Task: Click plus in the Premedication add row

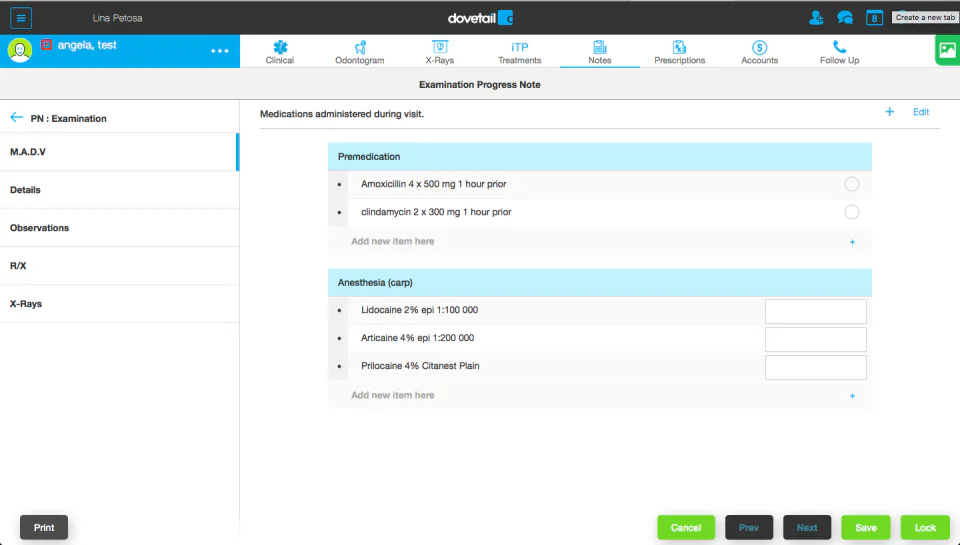Action: (x=852, y=242)
